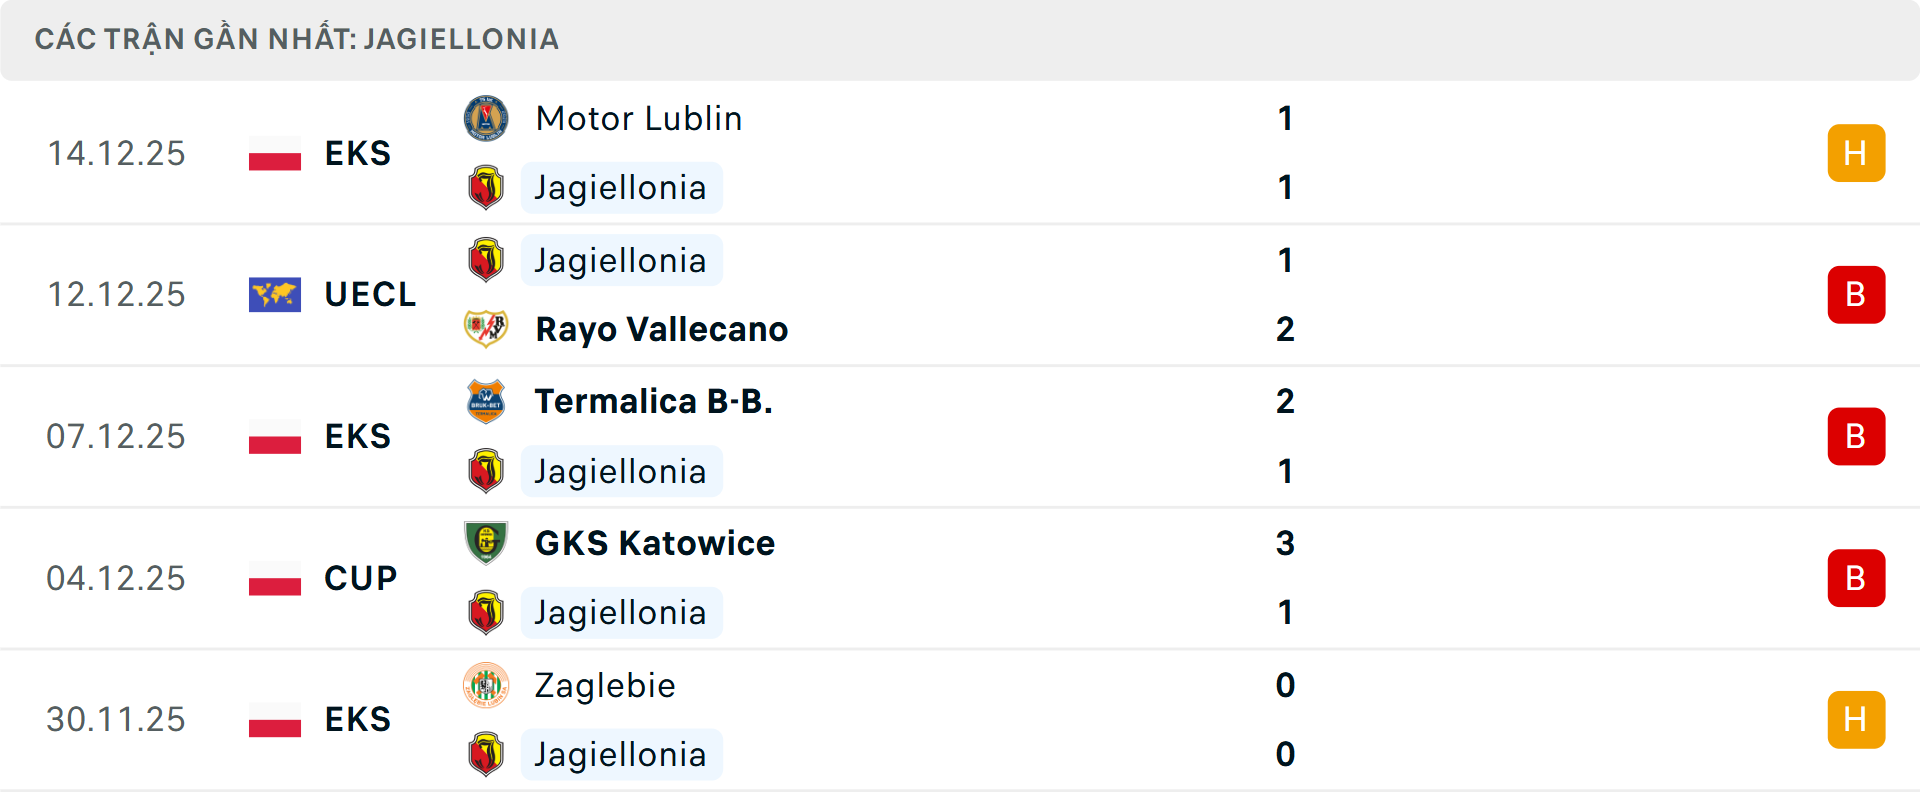Click Poland flag beside CUP competition
The height and width of the screenshot is (792, 1920).
(275, 578)
